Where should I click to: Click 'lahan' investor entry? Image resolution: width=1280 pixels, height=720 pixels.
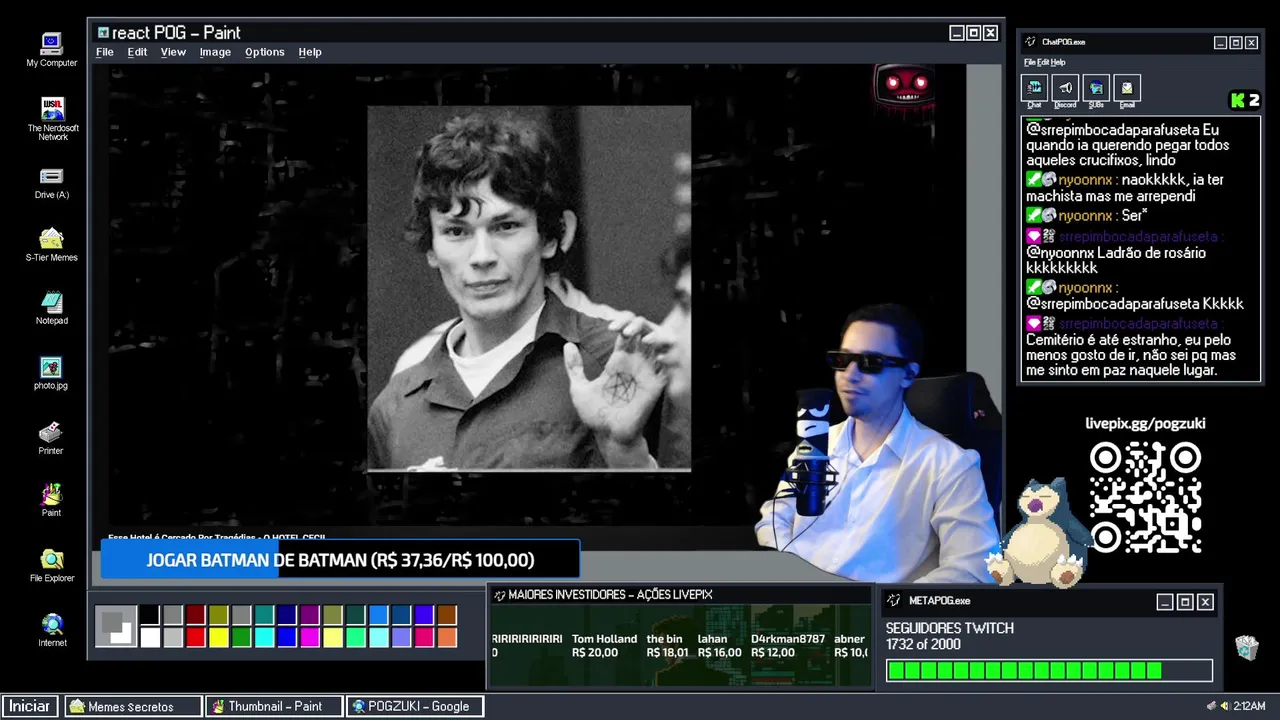(719, 645)
